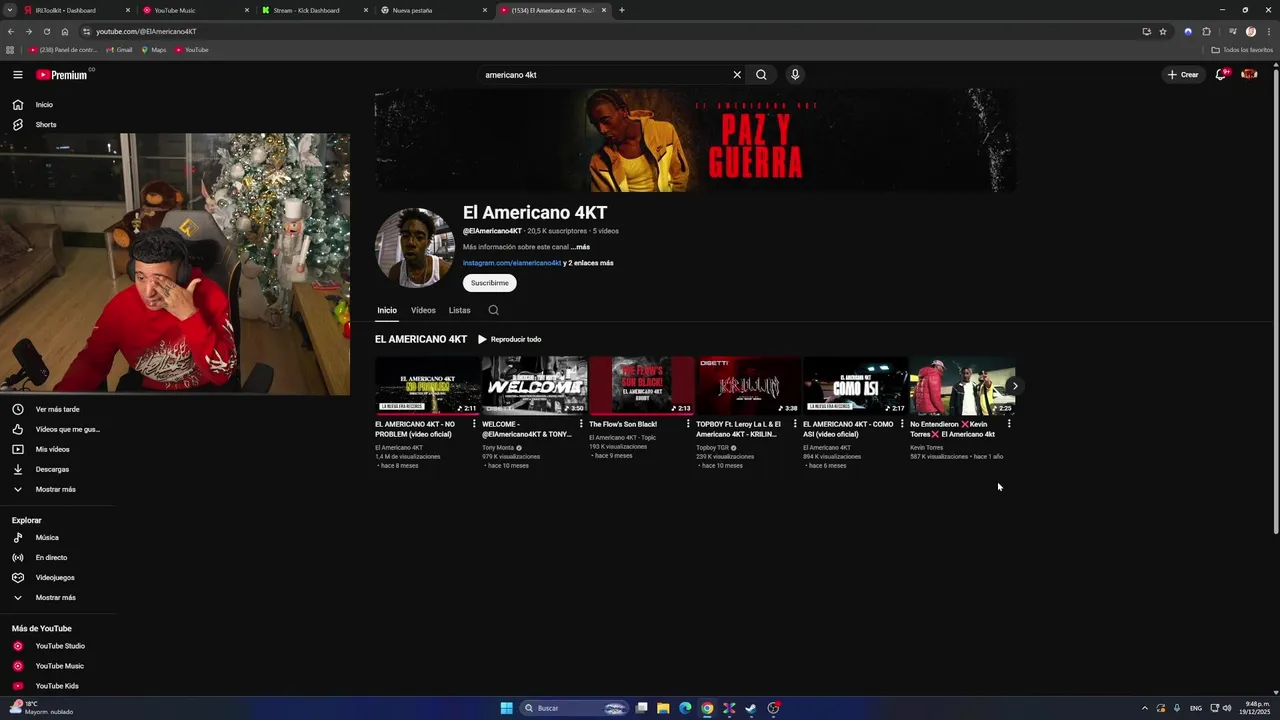Click the YouTube search input field

point(605,75)
